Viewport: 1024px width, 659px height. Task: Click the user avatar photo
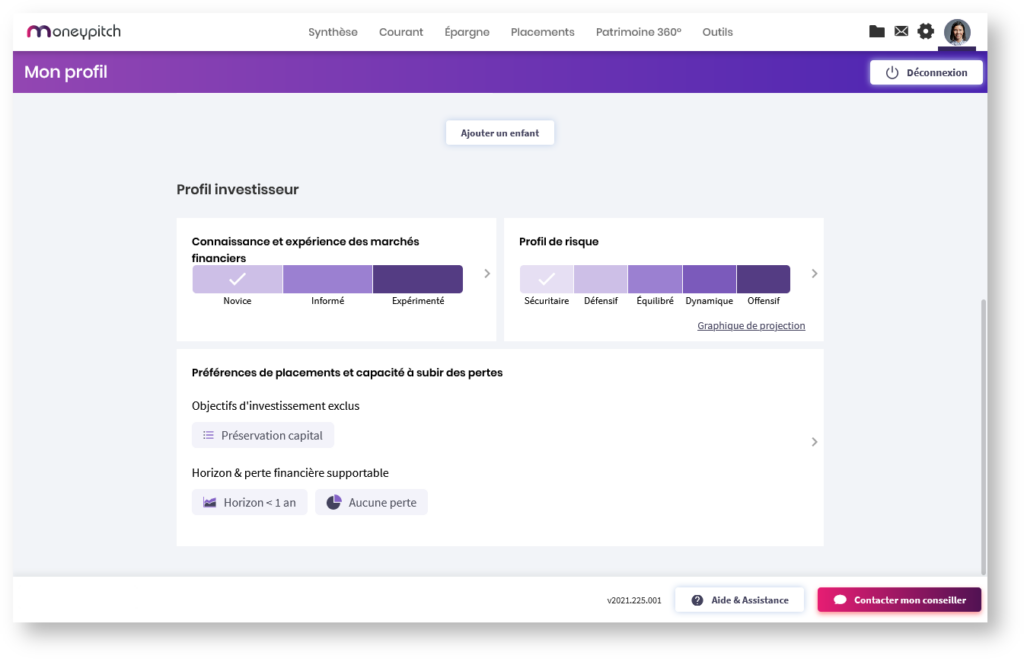click(957, 32)
